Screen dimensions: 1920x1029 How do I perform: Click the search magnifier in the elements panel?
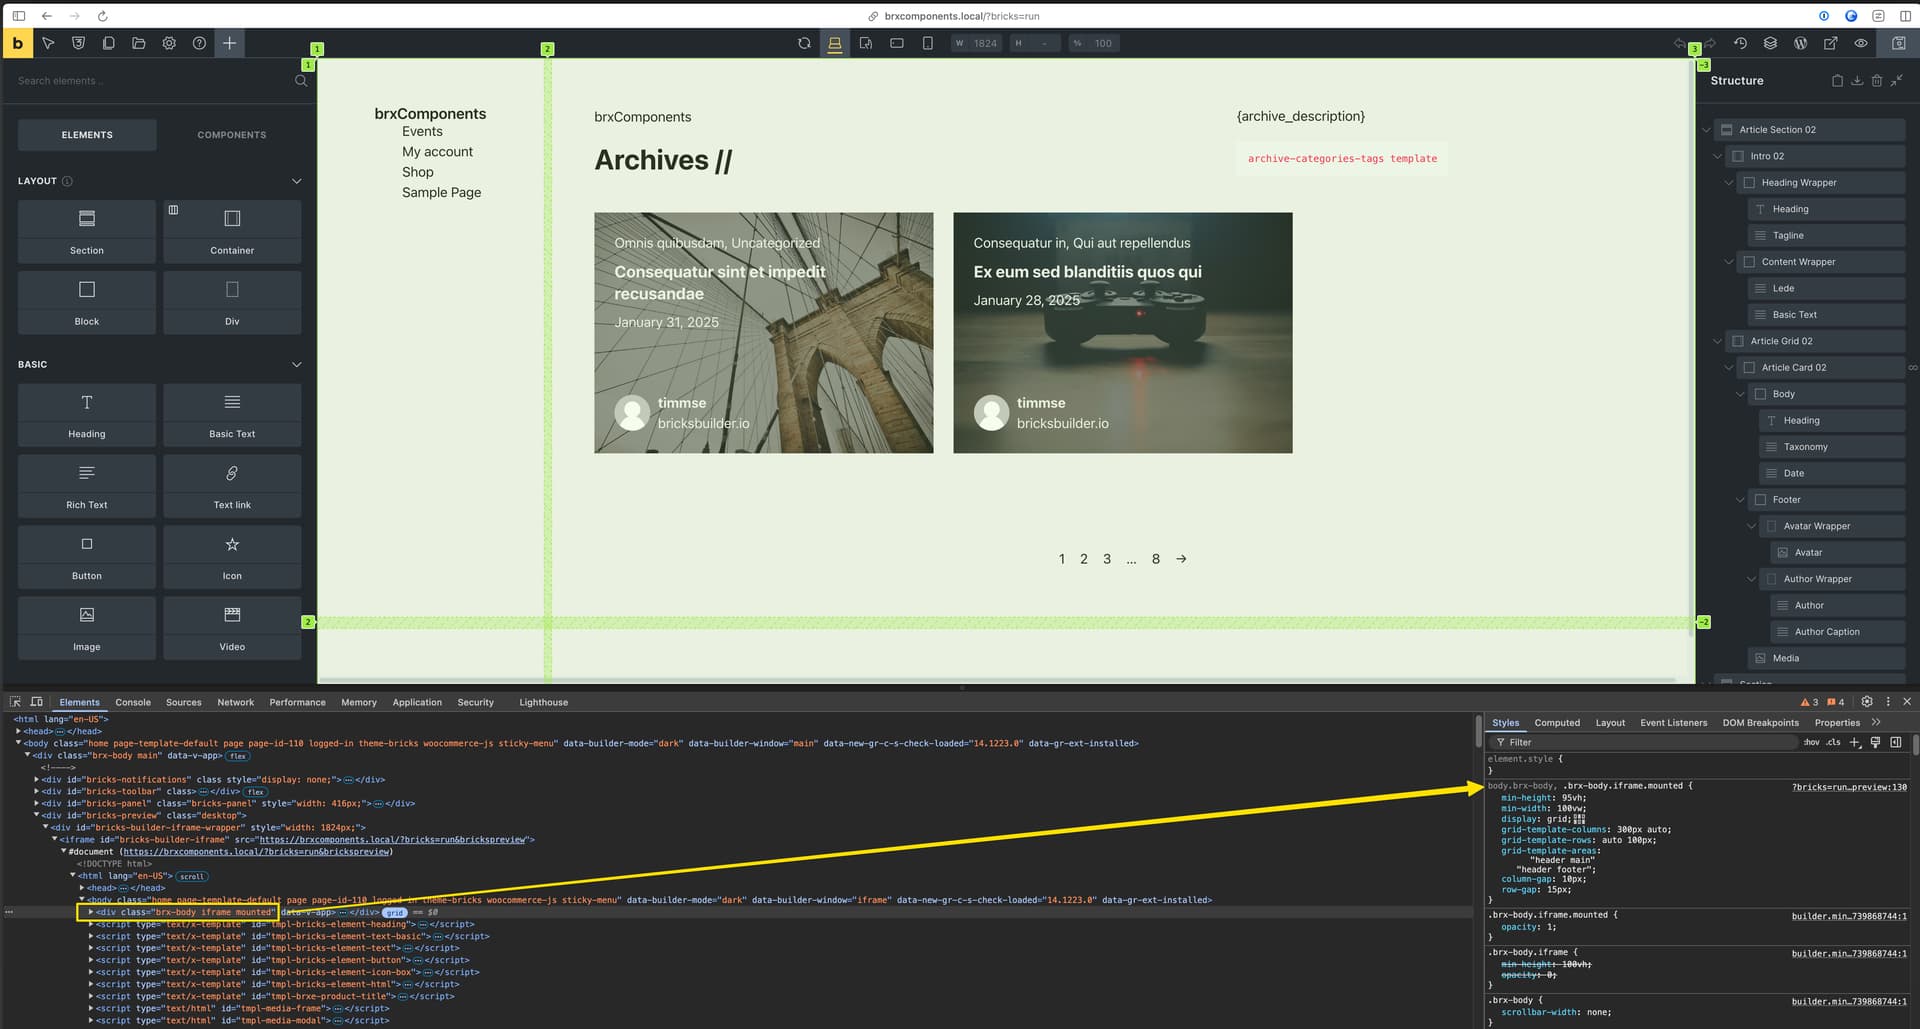tap(301, 81)
